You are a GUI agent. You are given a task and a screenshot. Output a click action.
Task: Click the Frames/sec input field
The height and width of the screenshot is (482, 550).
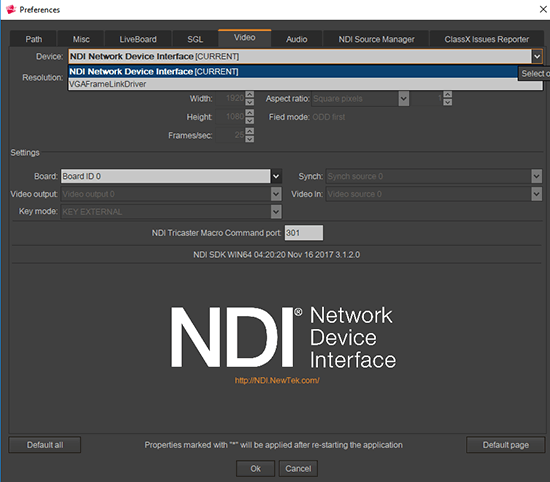coord(230,135)
